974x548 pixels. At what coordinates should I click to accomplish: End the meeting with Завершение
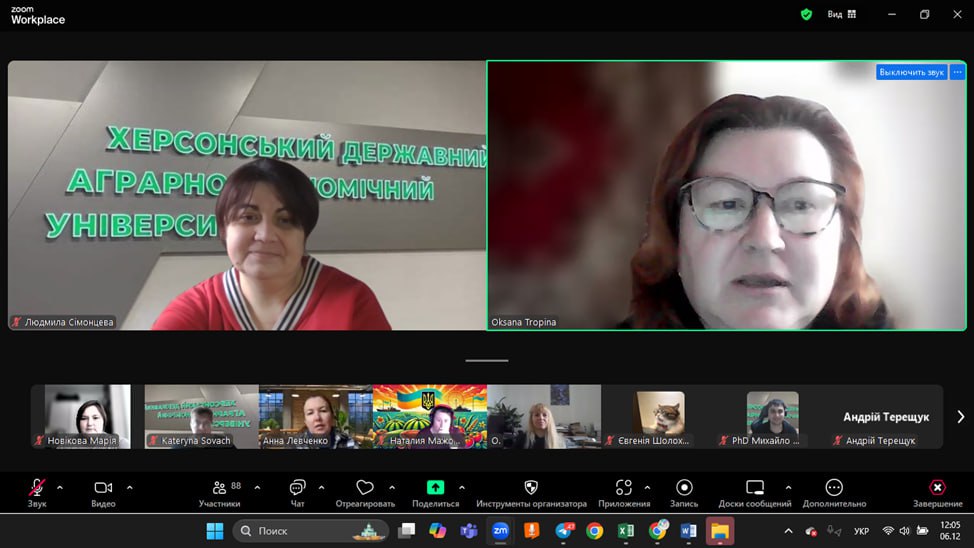(x=937, y=493)
